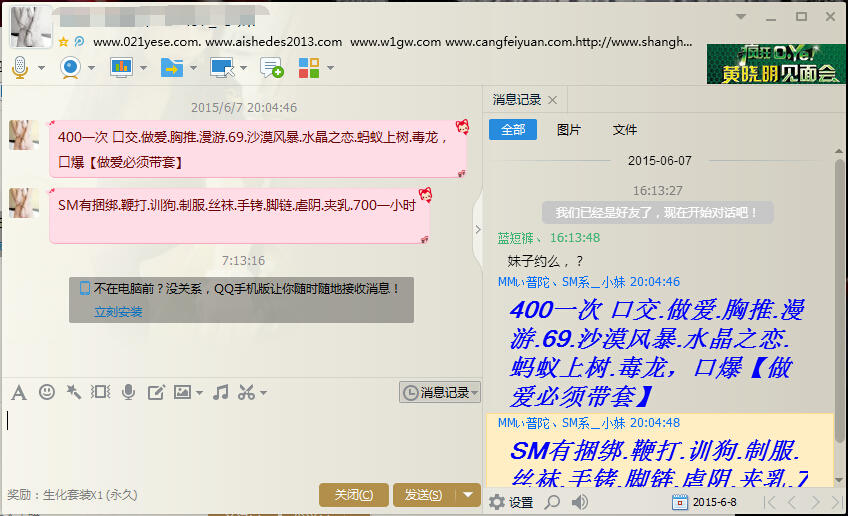Click the window shake icon in editor toolbar
Screen dimensions: 848x516
100,392
